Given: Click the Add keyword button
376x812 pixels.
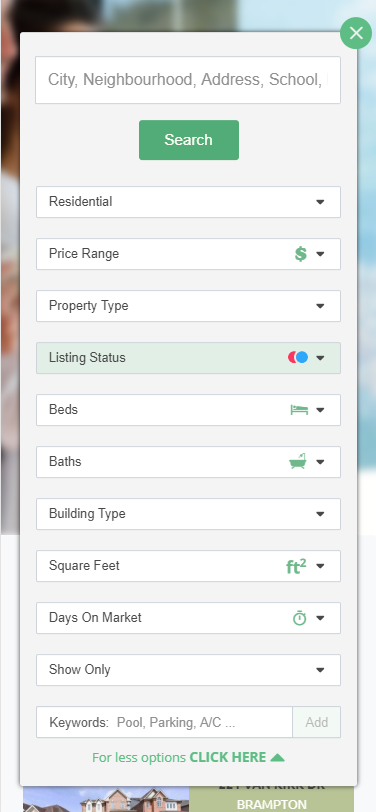Looking at the screenshot, I should click(316, 722).
